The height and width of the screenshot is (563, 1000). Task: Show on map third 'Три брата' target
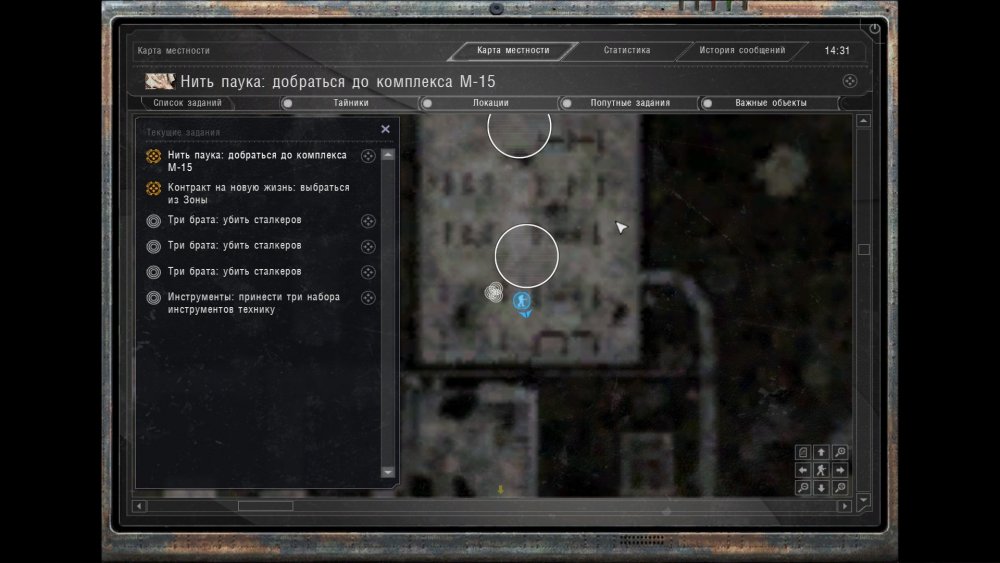click(368, 272)
